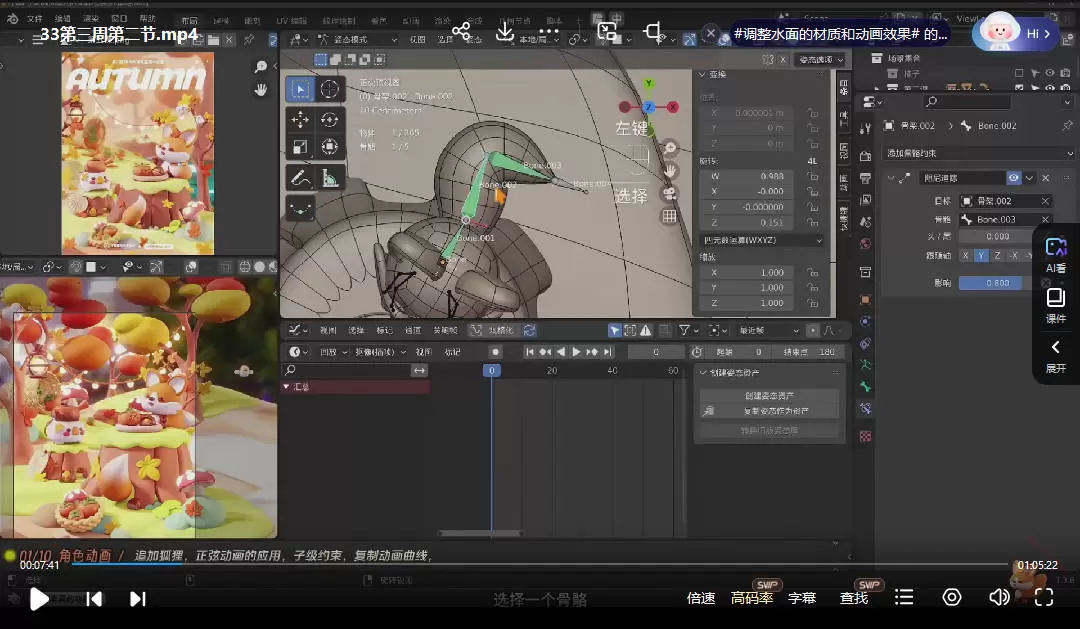This screenshot has width=1080, height=629.
Task: Activate the Move tool
Action: (300, 119)
